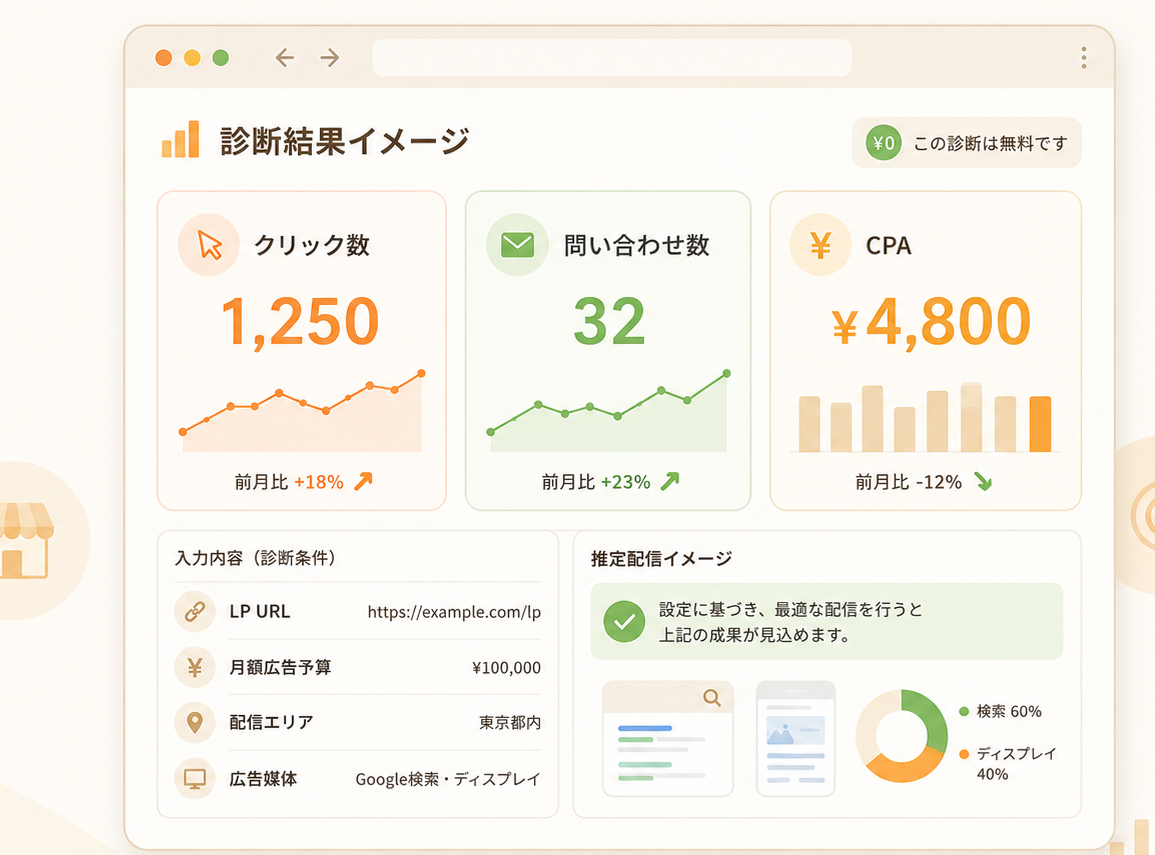Click the 前月比 +23% text

[x=596, y=482]
